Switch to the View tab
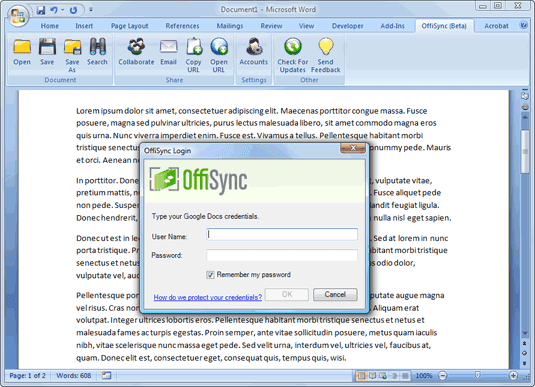Viewport: 535px width, 387px height. [306, 26]
